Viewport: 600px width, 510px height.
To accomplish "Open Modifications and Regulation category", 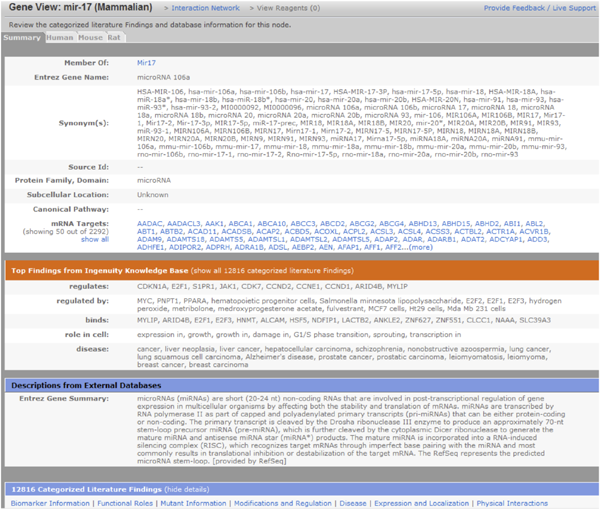I will tap(283, 503).
